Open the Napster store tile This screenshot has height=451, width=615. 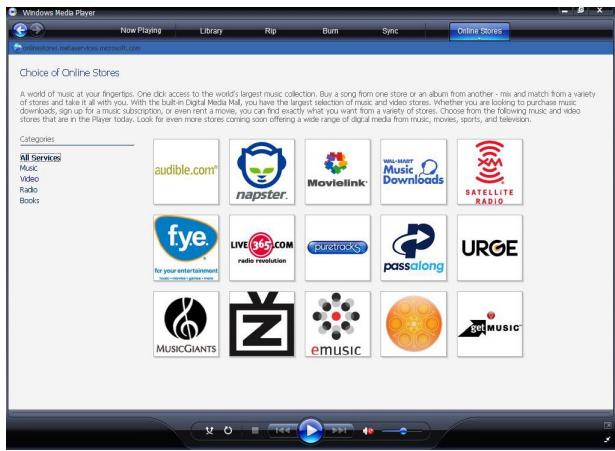click(262, 171)
